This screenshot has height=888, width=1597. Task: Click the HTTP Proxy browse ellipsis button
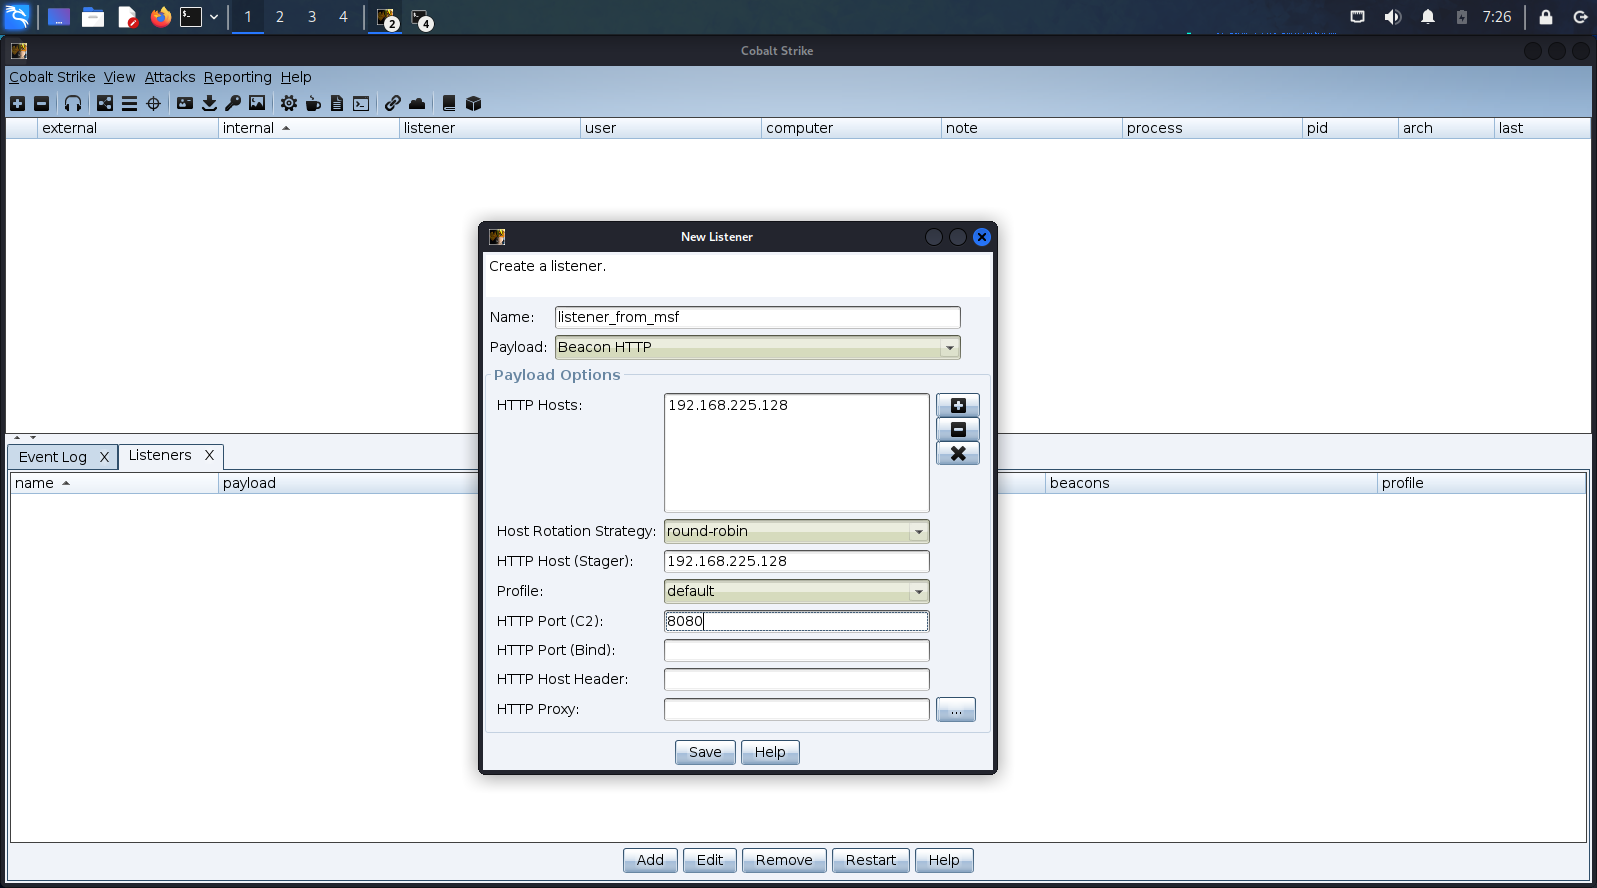(955, 709)
